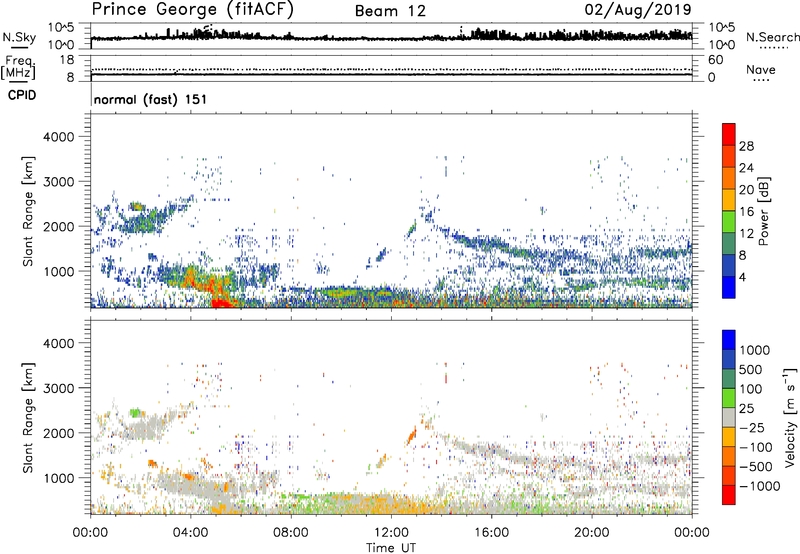
Task: Click 'normal (fast) 151' text
Action: coord(151,99)
